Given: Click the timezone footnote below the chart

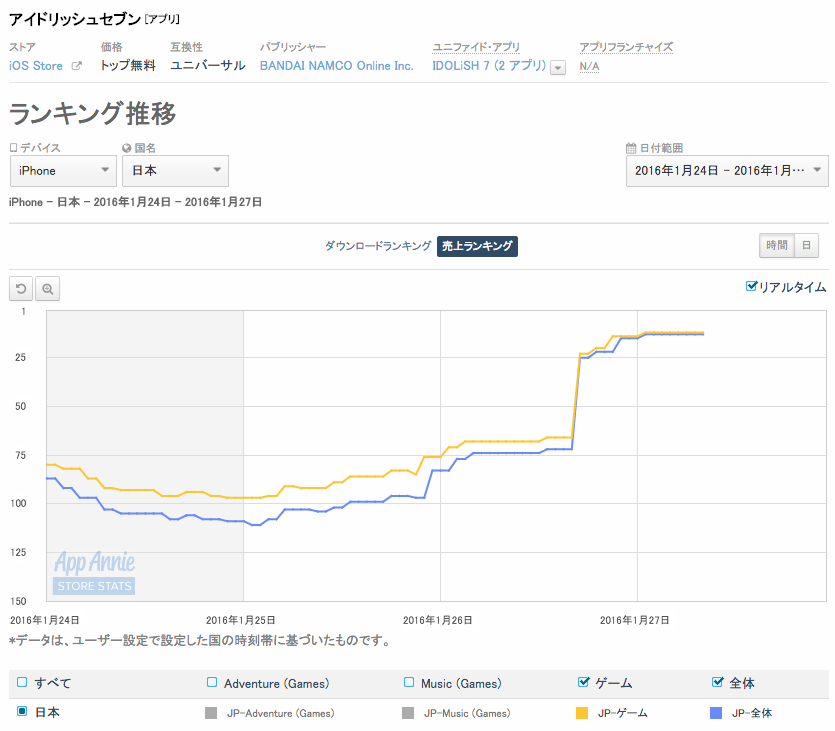Looking at the screenshot, I should point(200,640).
